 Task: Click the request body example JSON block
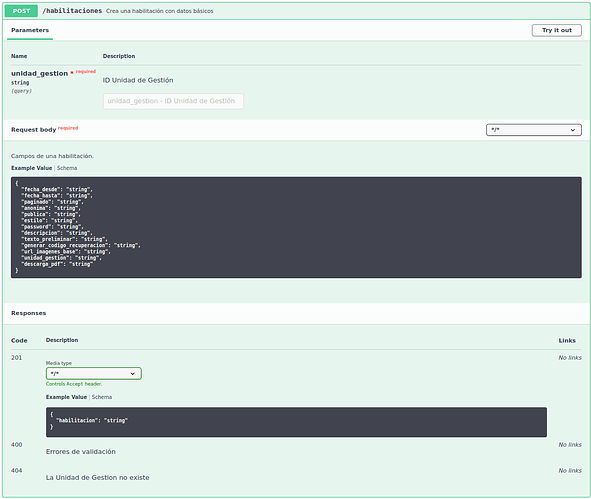pyautogui.click(x=296, y=227)
